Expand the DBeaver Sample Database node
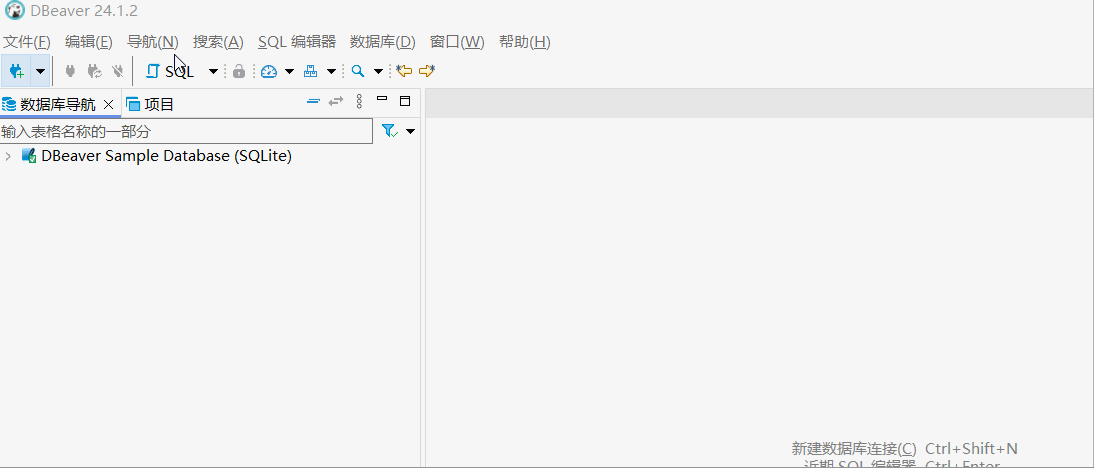Viewport: 1094px width, 468px height. [8, 156]
